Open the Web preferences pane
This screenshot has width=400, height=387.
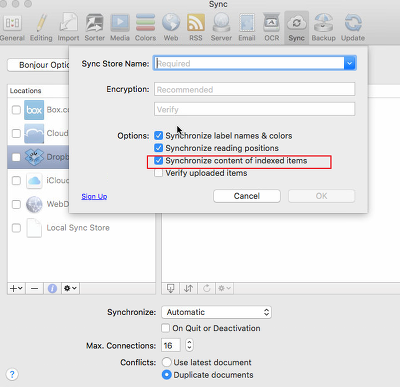coord(171,28)
